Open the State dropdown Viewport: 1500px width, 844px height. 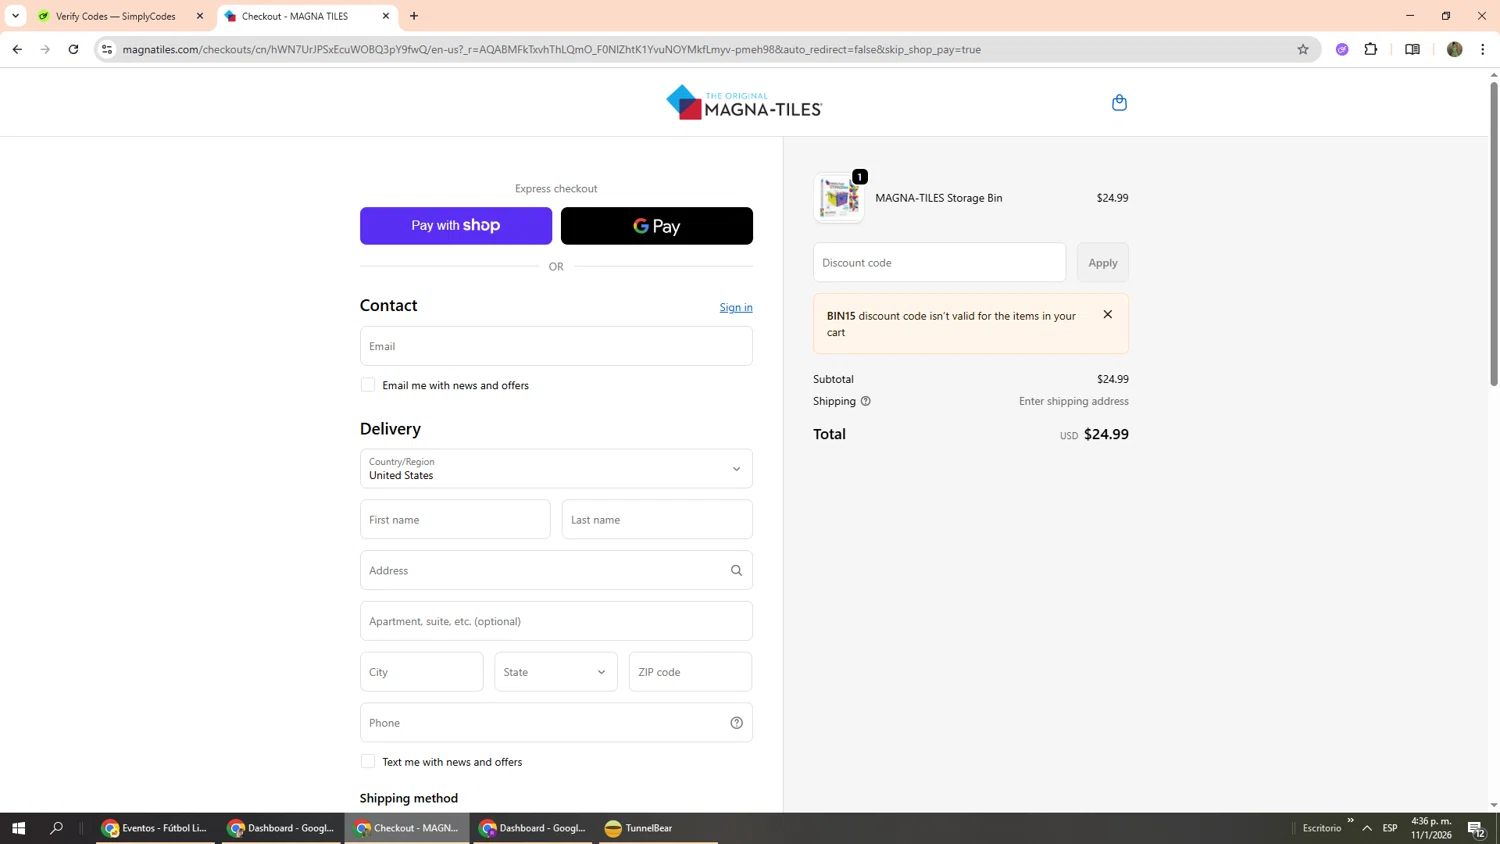555,672
